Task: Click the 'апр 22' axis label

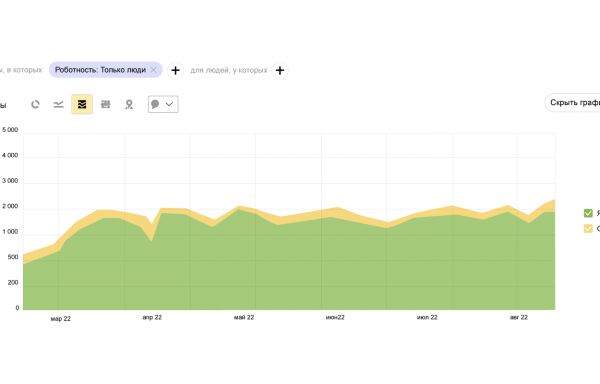Action: 152,317
